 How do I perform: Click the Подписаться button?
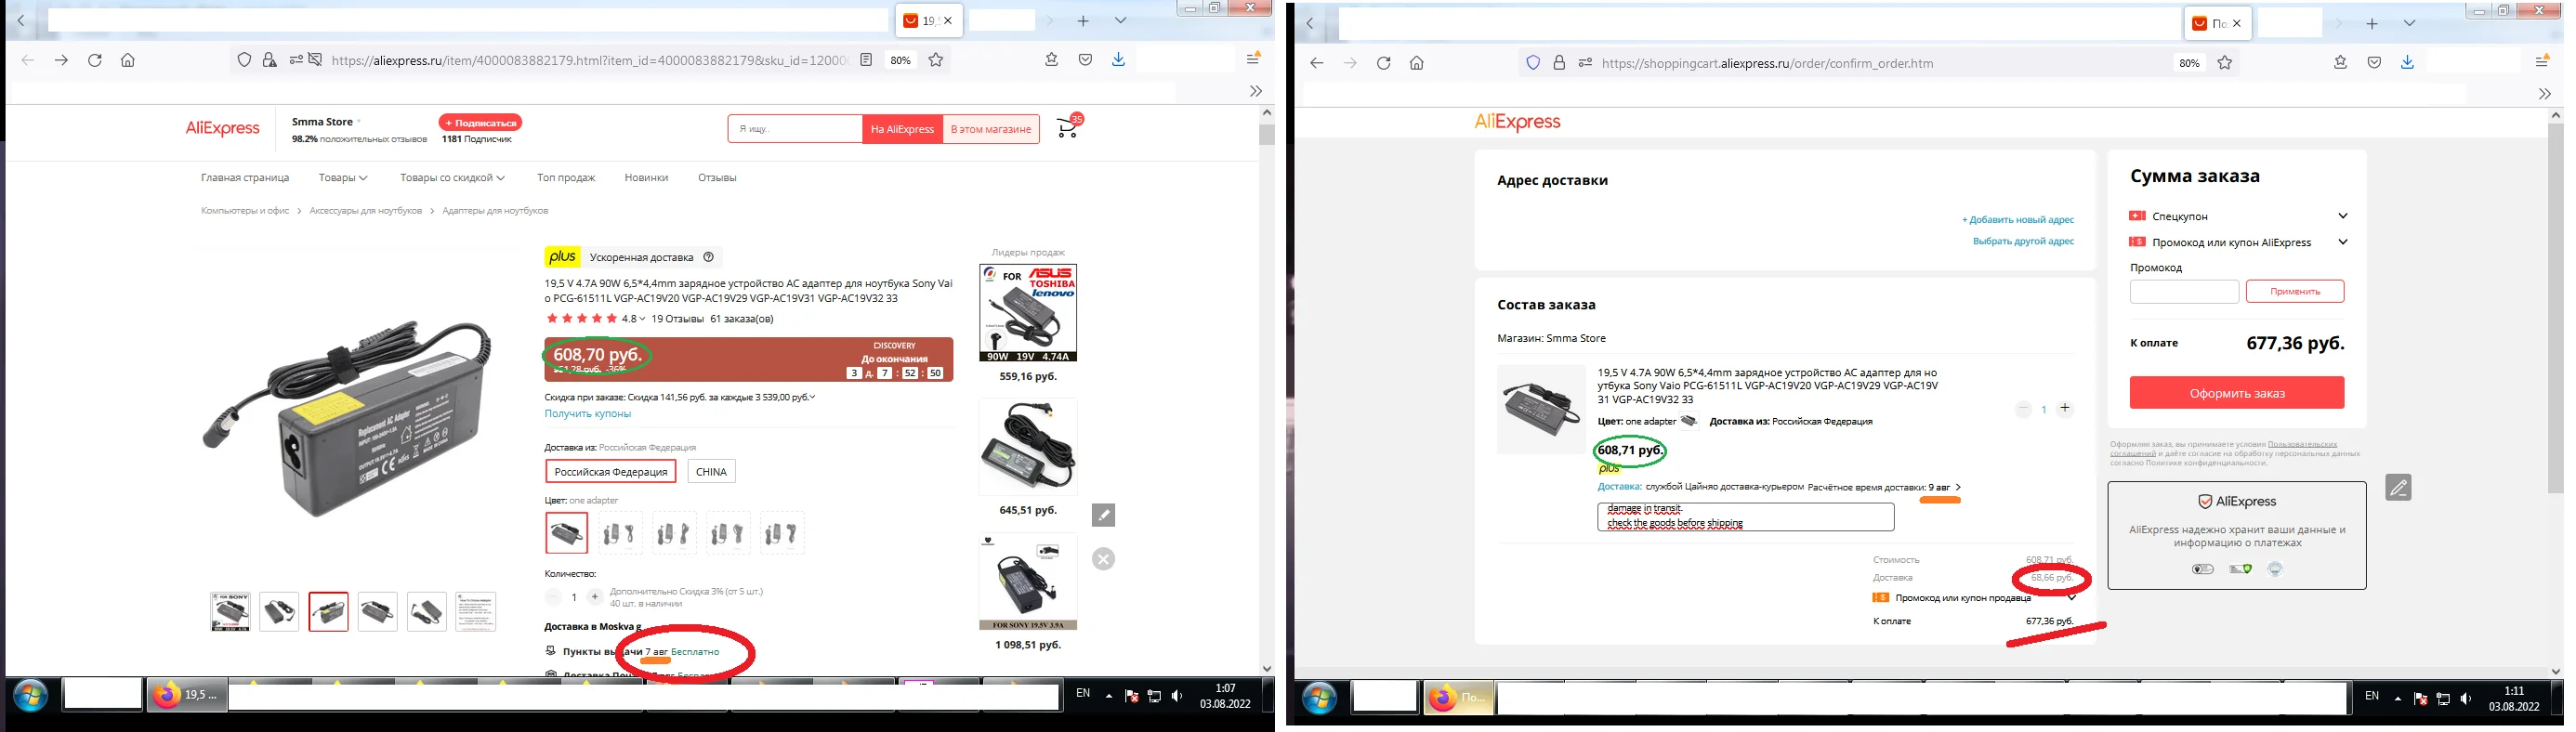(x=480, y=122)
